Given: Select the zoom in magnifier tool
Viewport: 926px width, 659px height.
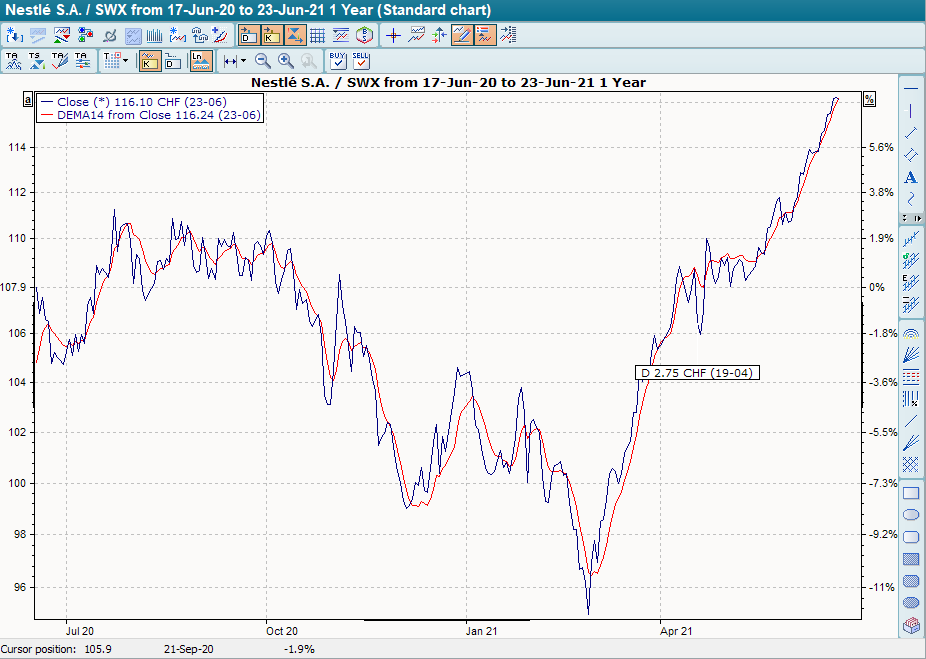Looking at the screenshot, I should 284,60.
